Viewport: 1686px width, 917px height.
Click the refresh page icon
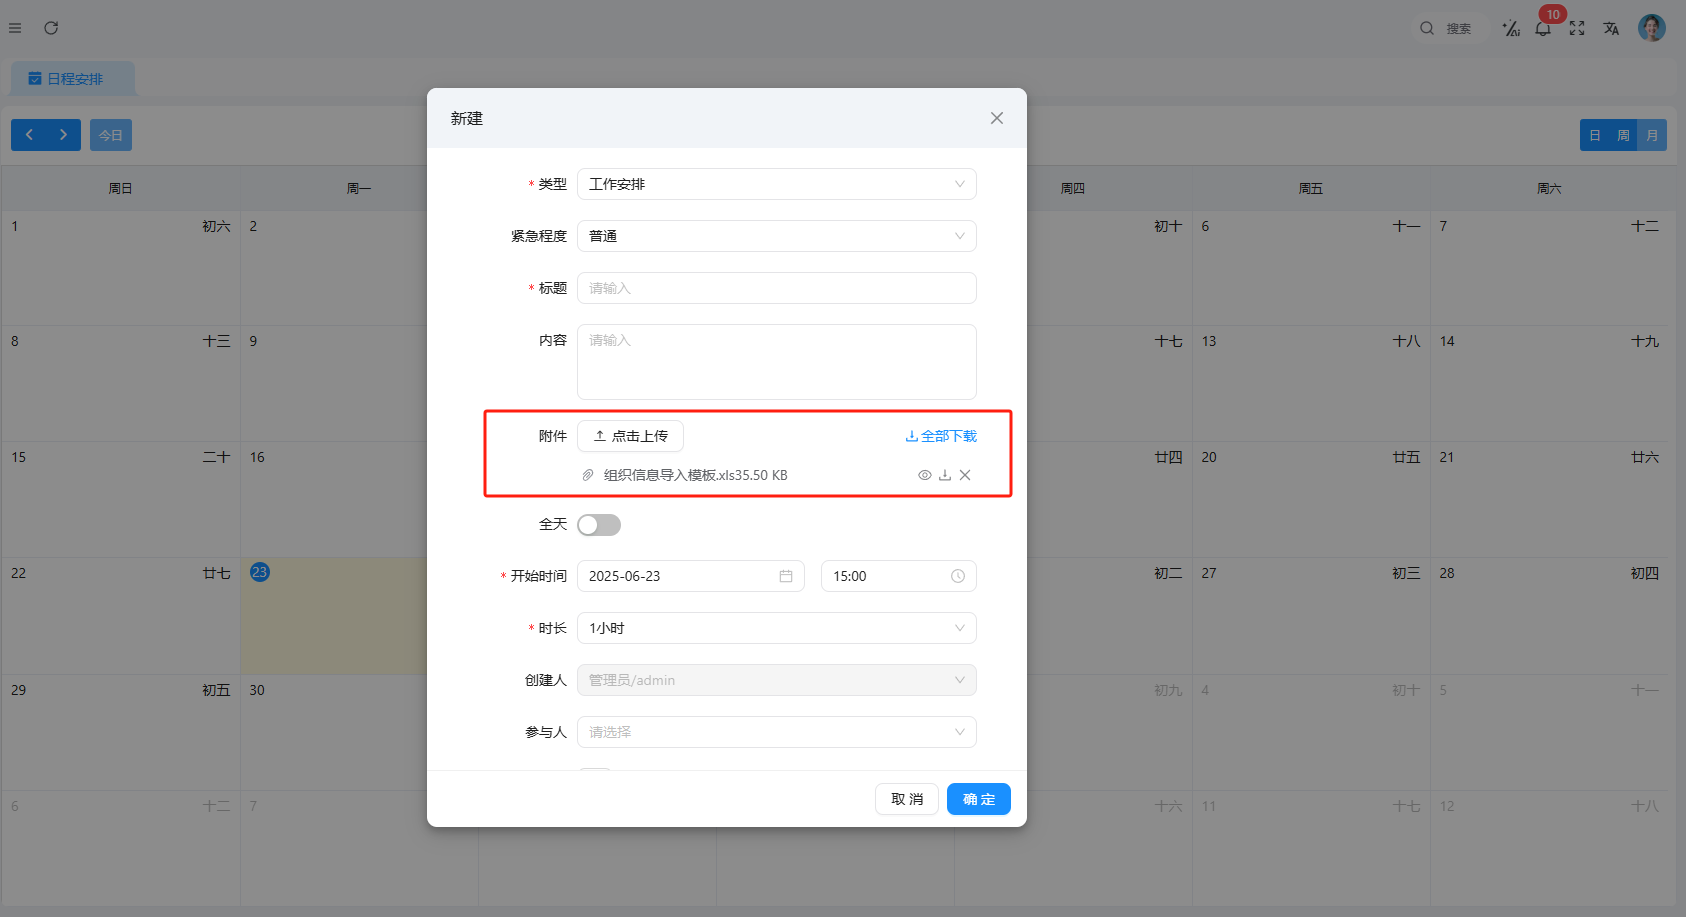coord(51,28)
